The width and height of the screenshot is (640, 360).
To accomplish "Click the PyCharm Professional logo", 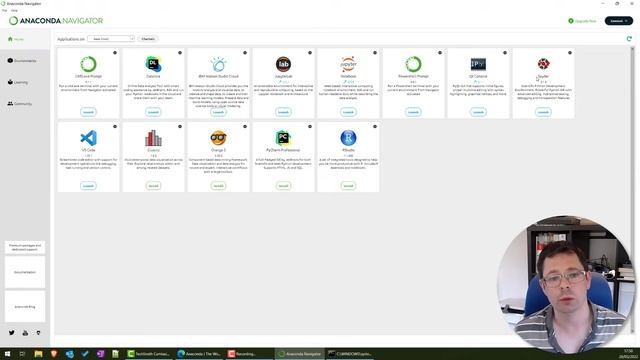I will [283, 138].
